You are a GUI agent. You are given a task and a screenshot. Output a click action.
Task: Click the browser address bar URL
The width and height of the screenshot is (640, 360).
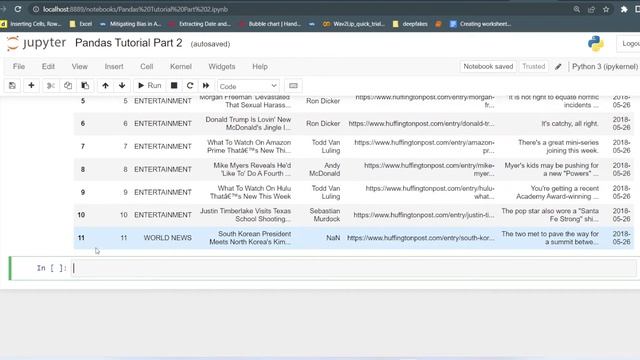click(x=136, y=9)
